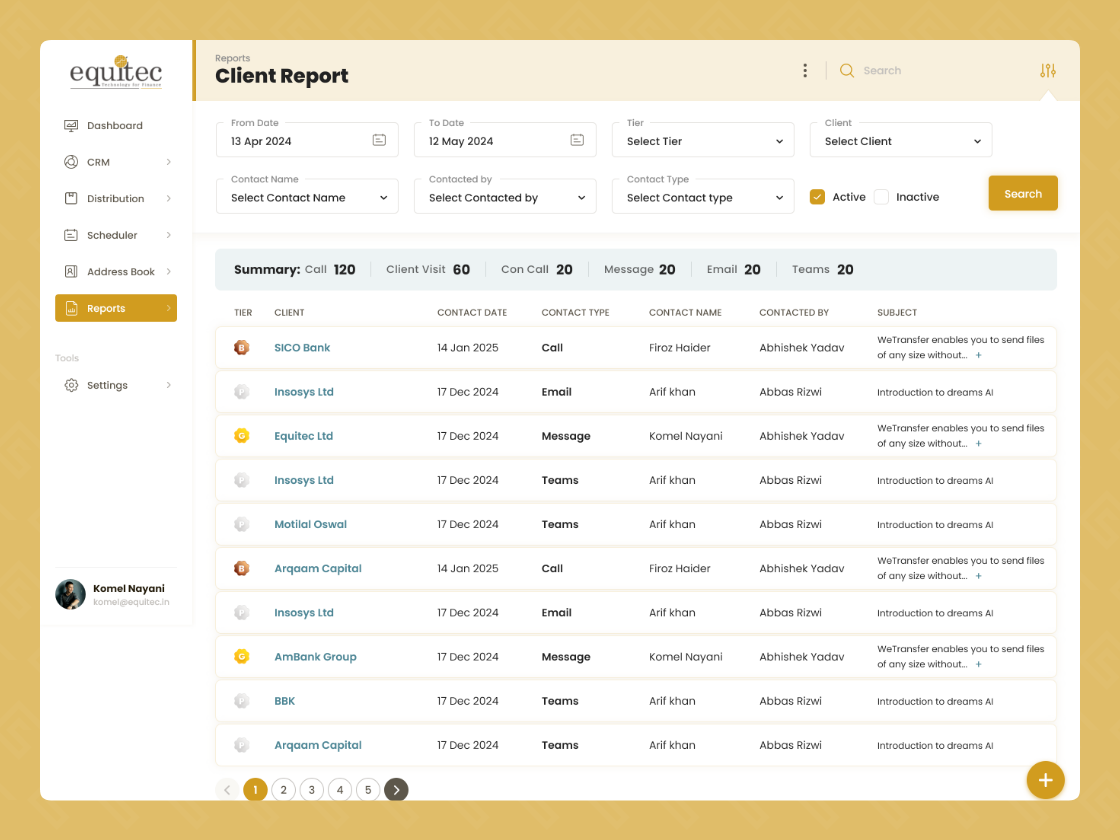Expand the Address Book submenu chevron
Image resolution: width=1120 pixels, height=840 pixels.
pos(169,271)
